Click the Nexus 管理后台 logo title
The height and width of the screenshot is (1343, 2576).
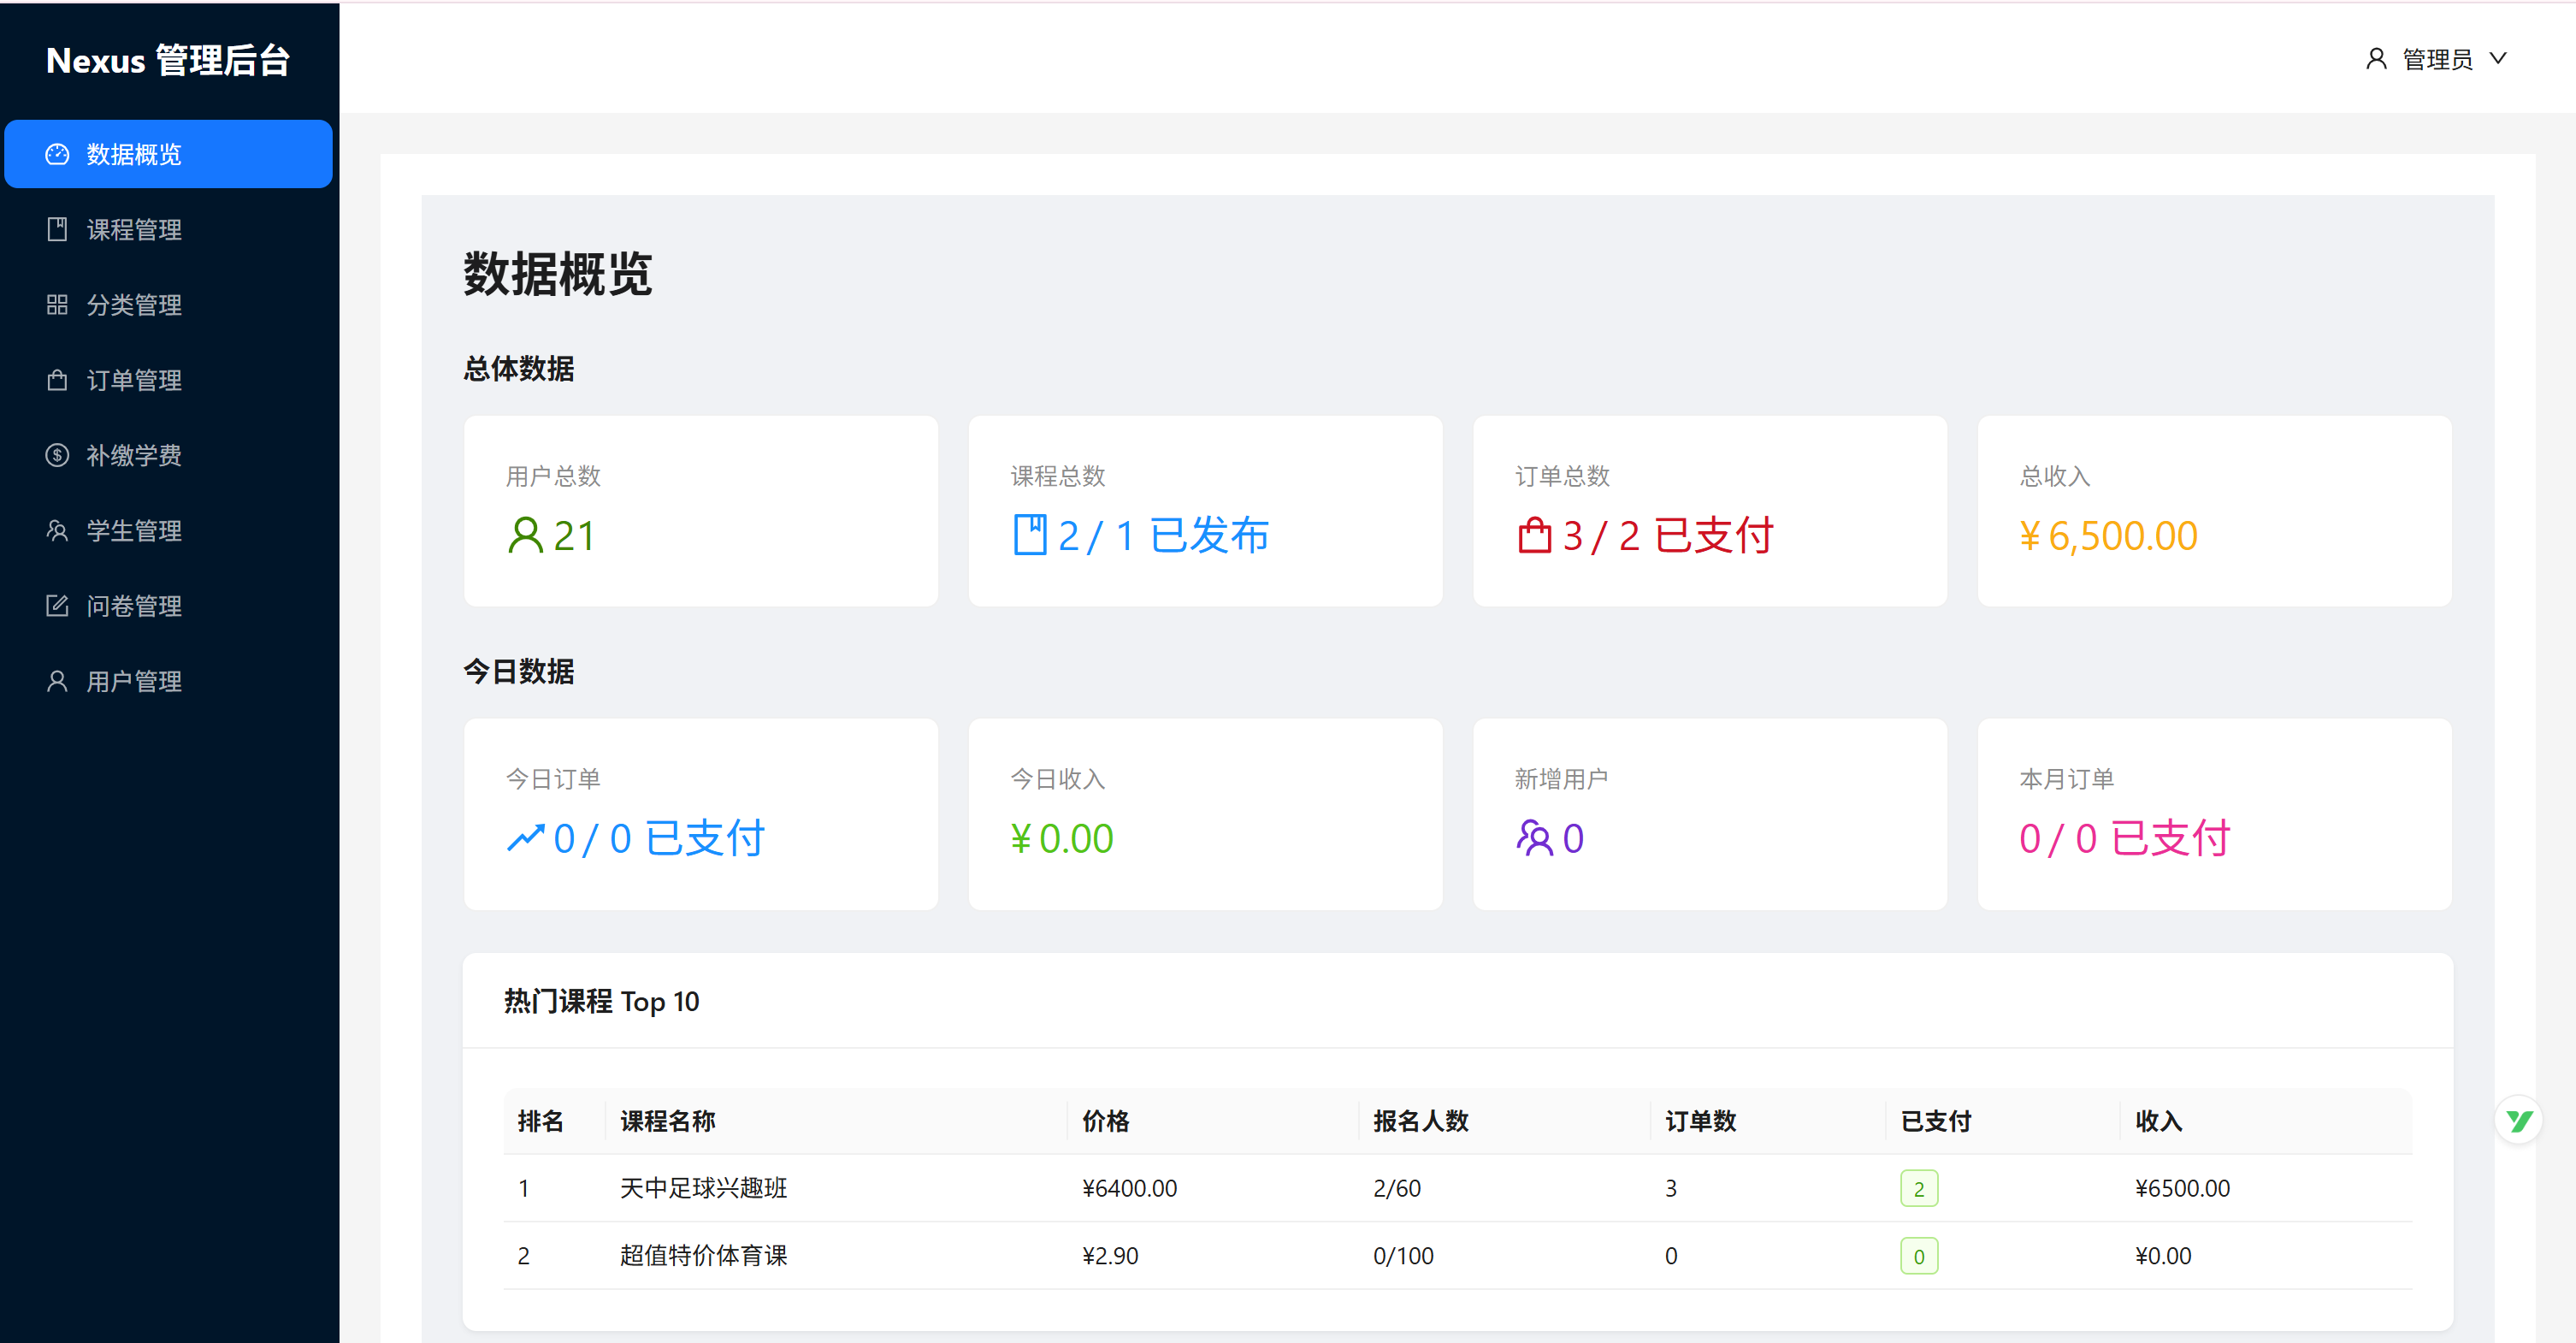(x=168, y=60)
